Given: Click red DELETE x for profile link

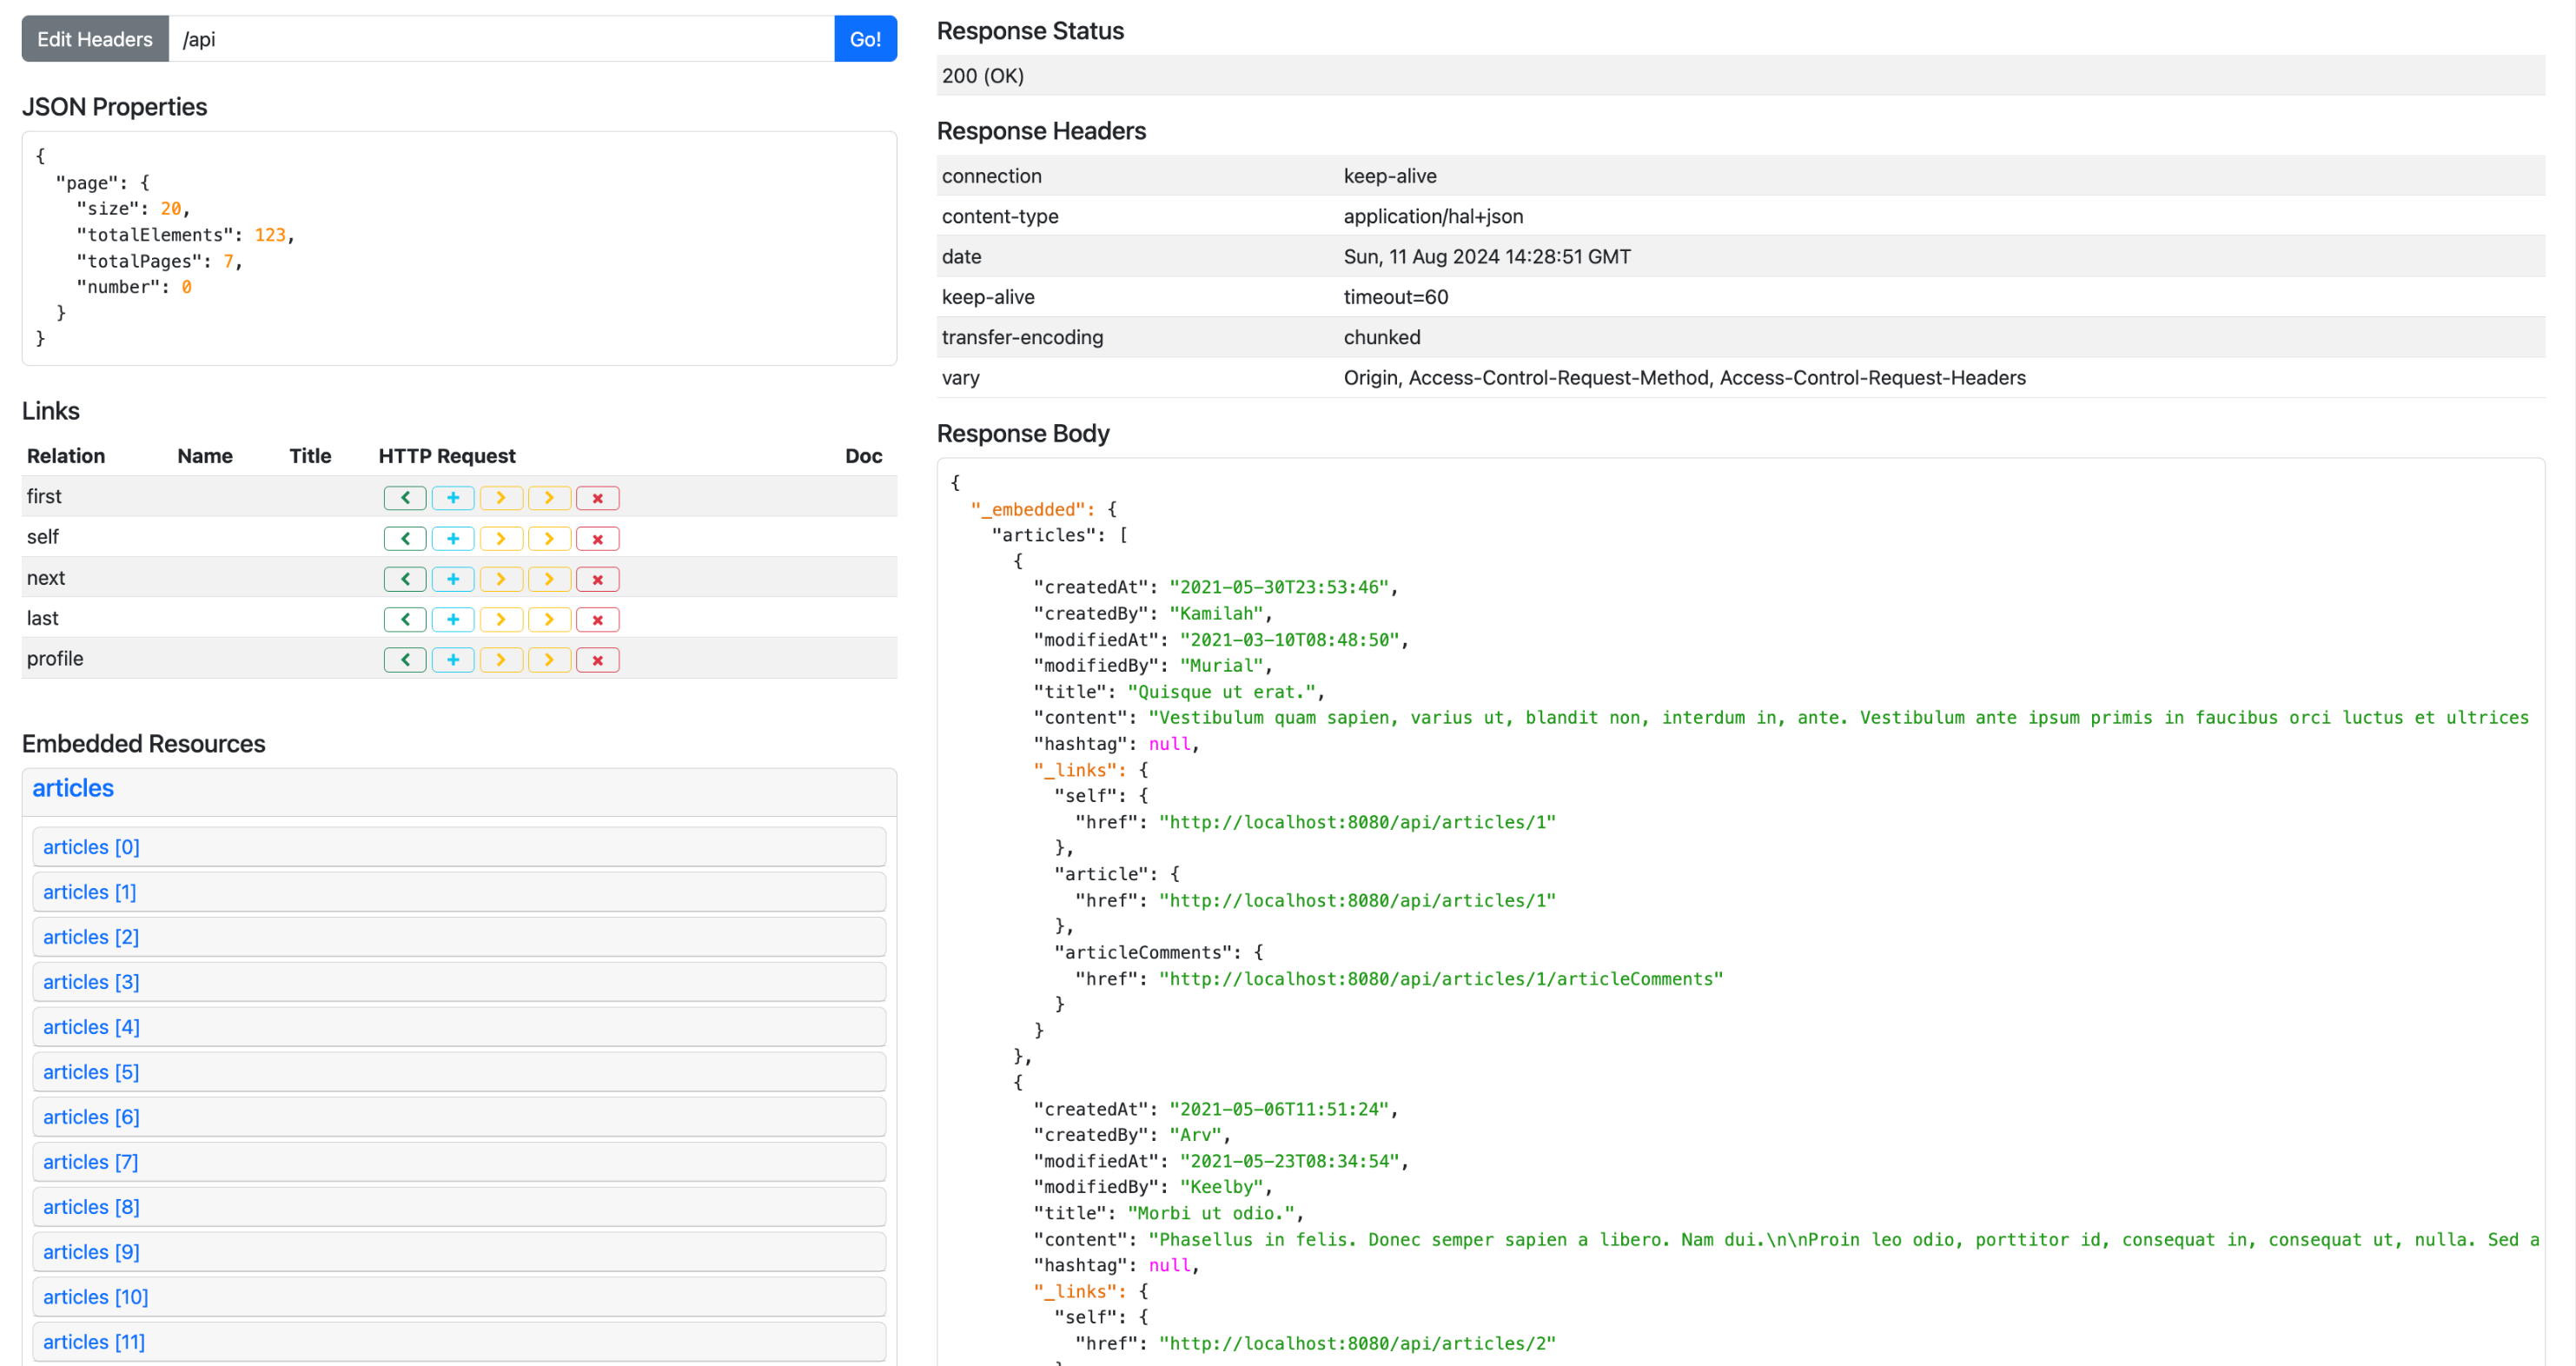Looking at the screenshot, I should [x=597, y=660].
